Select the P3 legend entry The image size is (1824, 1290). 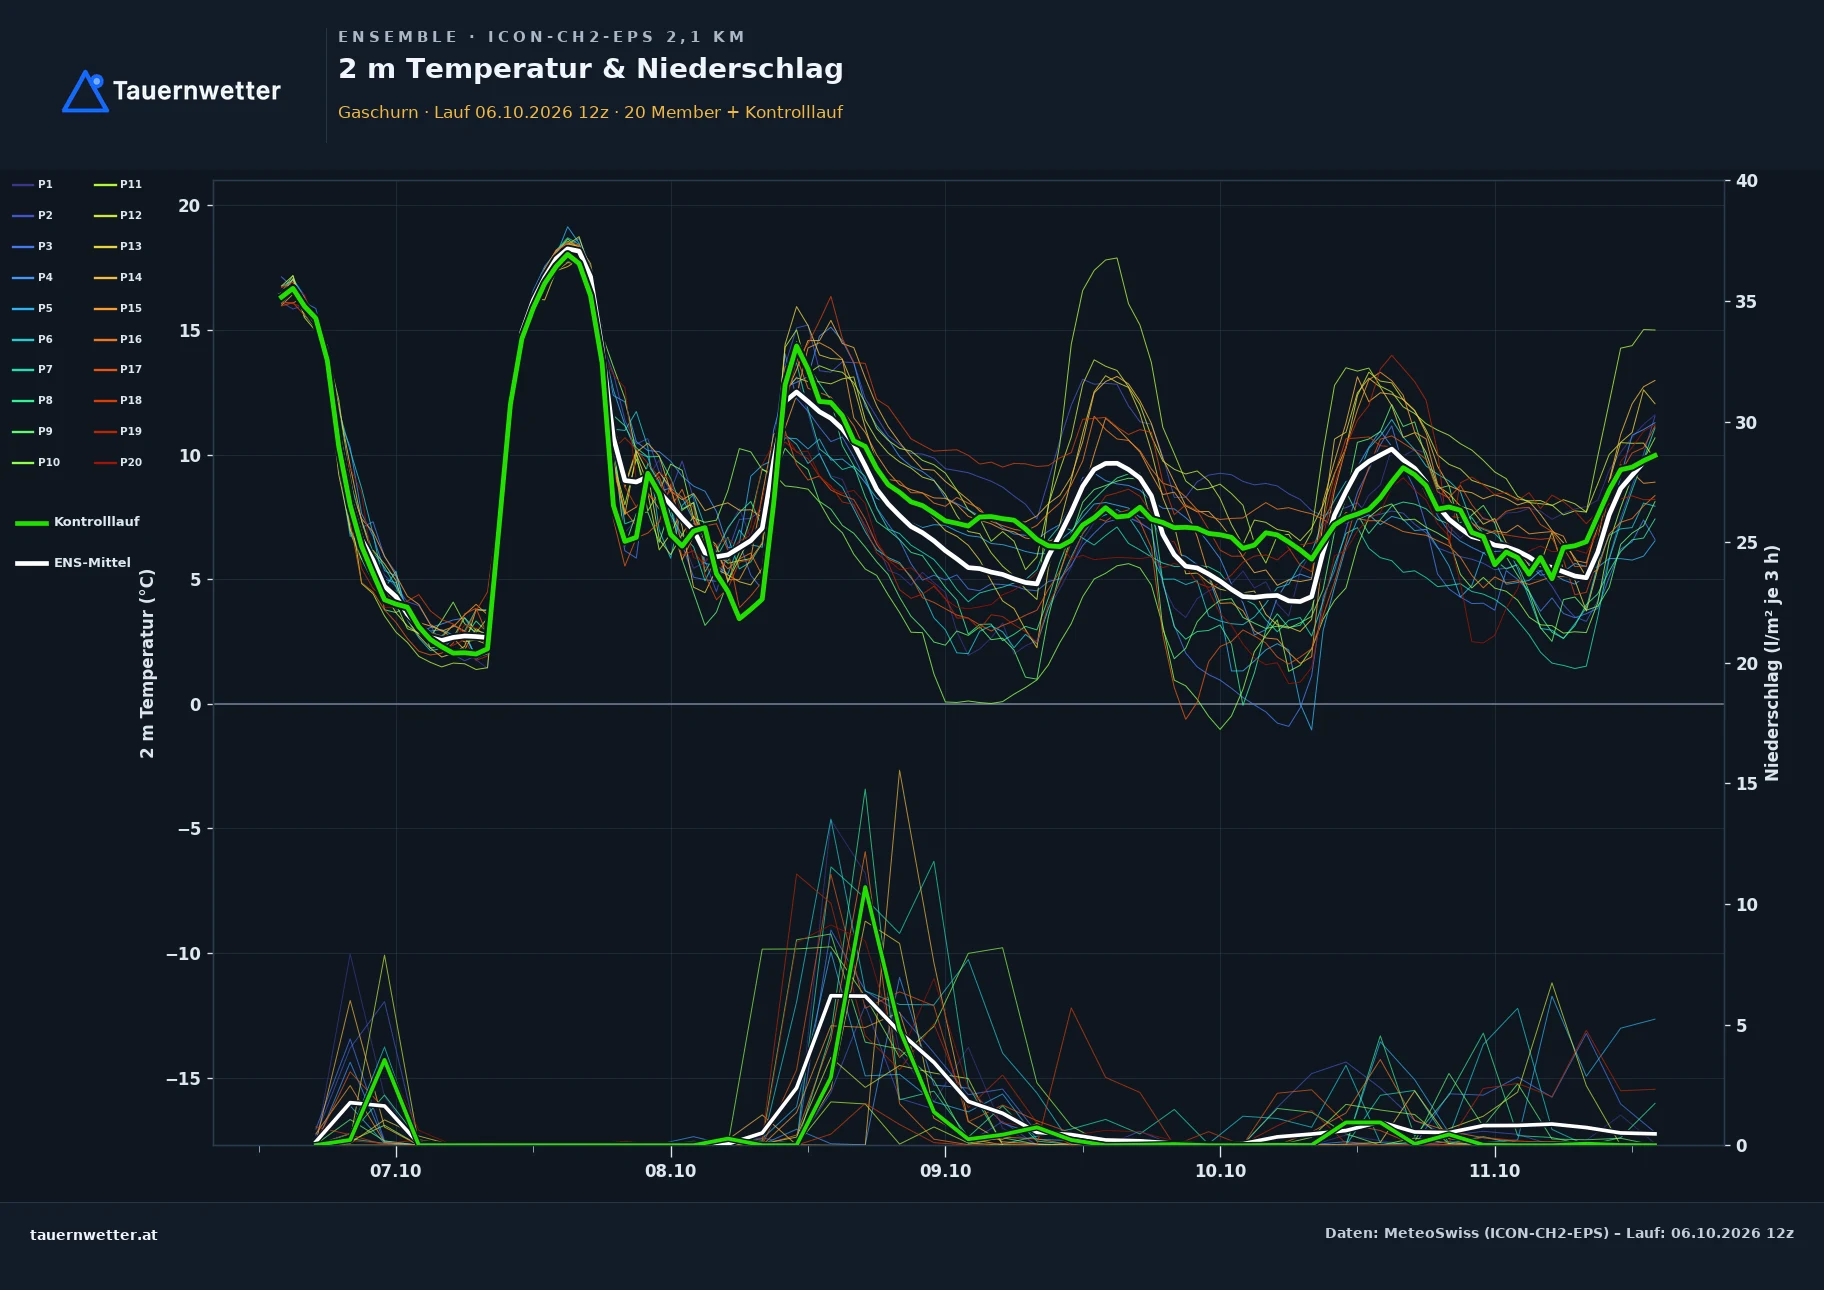click(33, 246)
